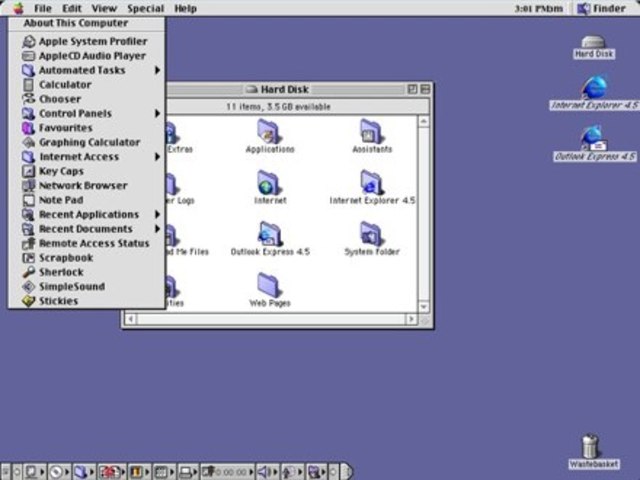Collapse the control strip with its end tab
The image size is (640, 480).
pyautogui.click(x=346, y=472)
